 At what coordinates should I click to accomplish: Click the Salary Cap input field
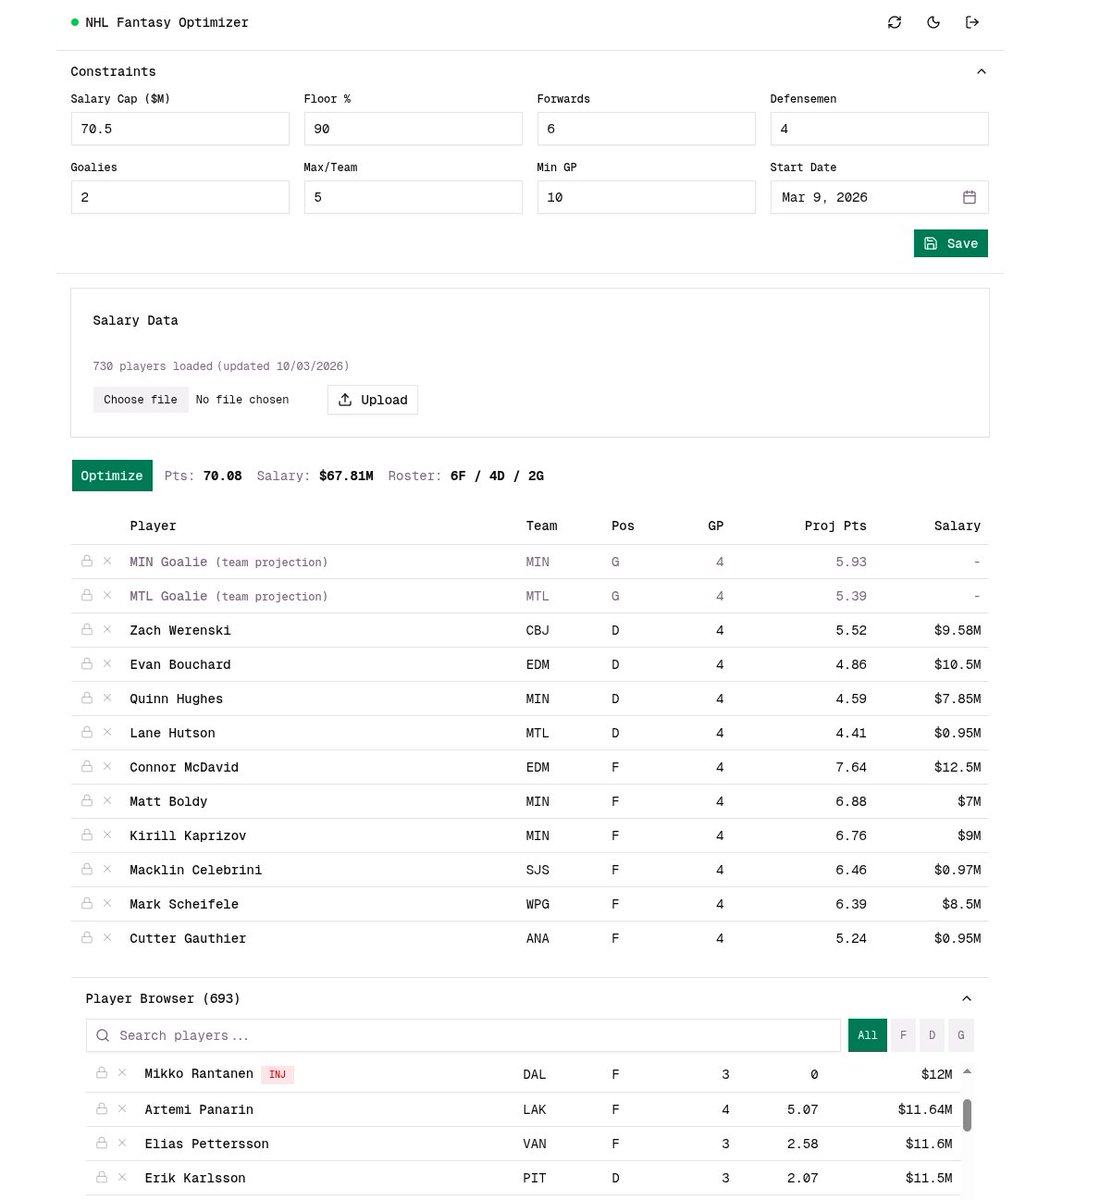[x=180, y=128]
